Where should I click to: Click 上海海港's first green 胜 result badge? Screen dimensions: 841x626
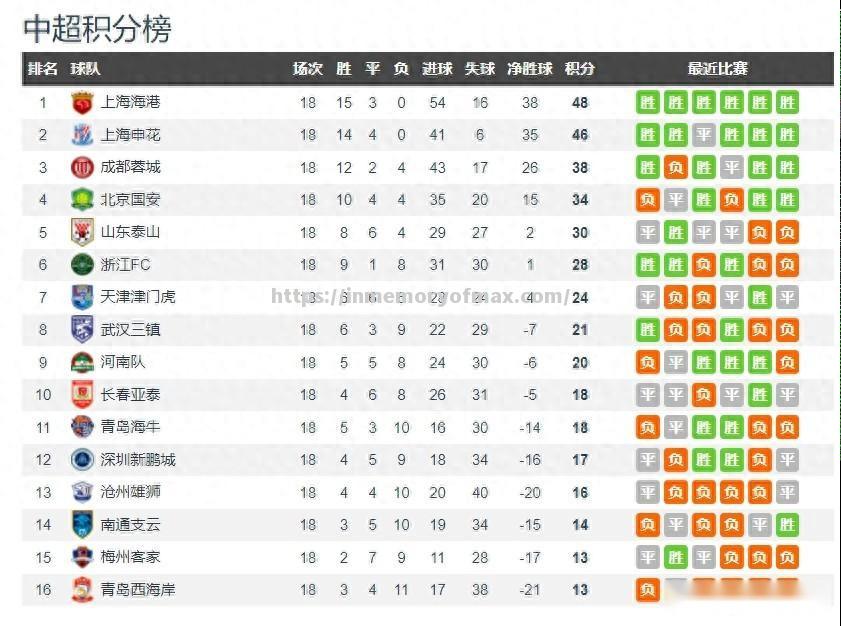click(x=648, y=102)
